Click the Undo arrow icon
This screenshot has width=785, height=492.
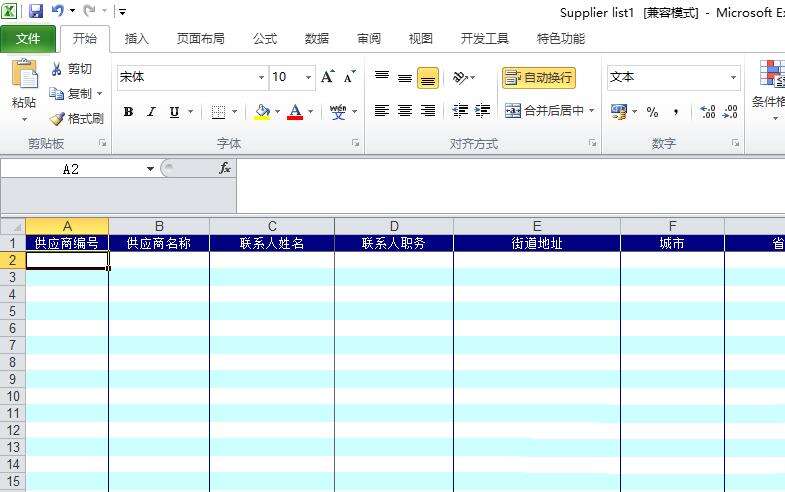[58, 11]
